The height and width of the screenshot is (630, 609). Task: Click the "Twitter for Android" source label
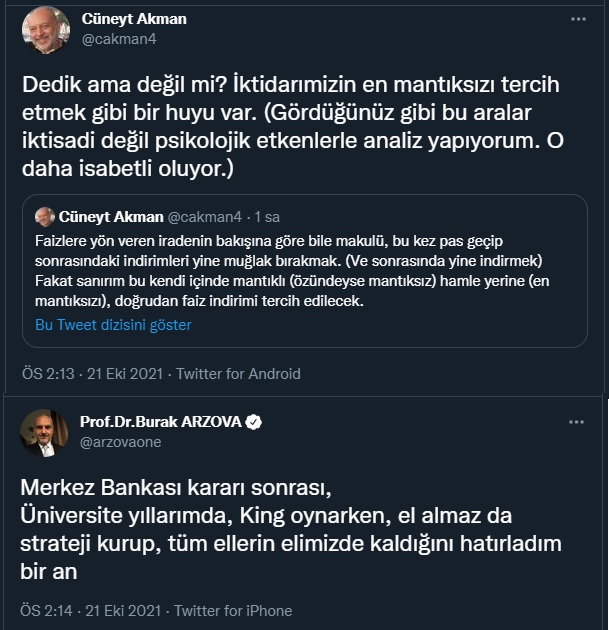tap(238, 374)
